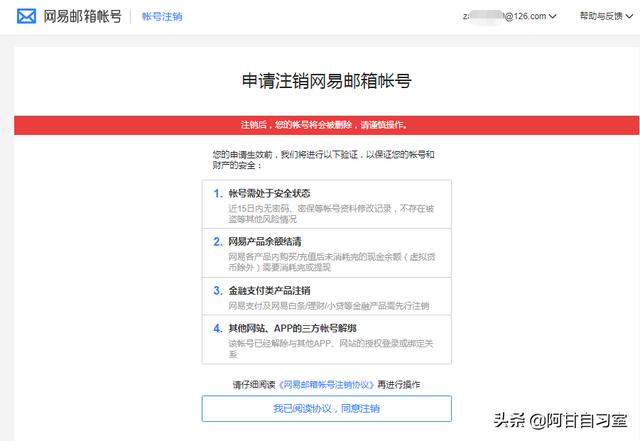The height and width of the screenshot is (441, 640).
Task: Click description 网易支付及网易白条/理财/小贷等金融产品需先行注销
Action: pyautogui.click(x=329, y=306)
